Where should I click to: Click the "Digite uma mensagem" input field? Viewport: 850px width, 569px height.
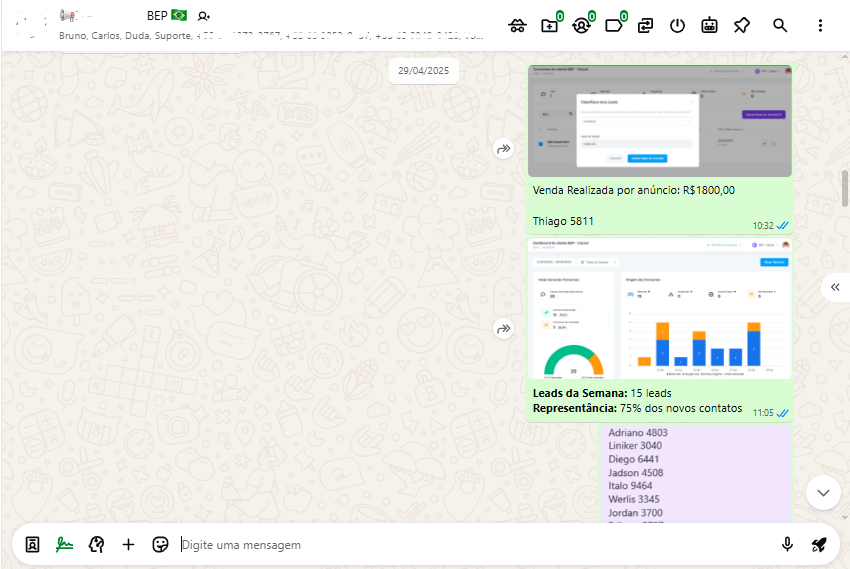[x=470, y=545]
